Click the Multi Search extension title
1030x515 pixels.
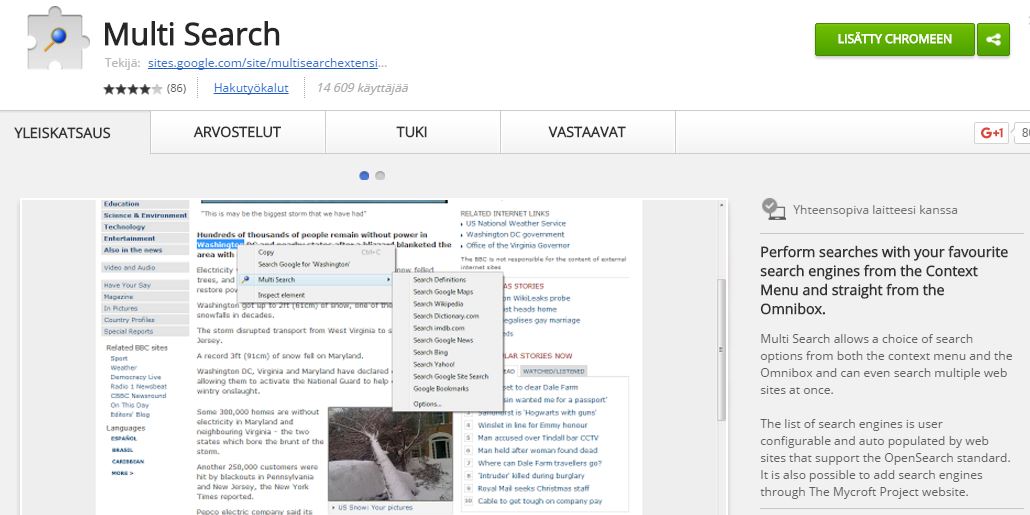click(192, 34)
